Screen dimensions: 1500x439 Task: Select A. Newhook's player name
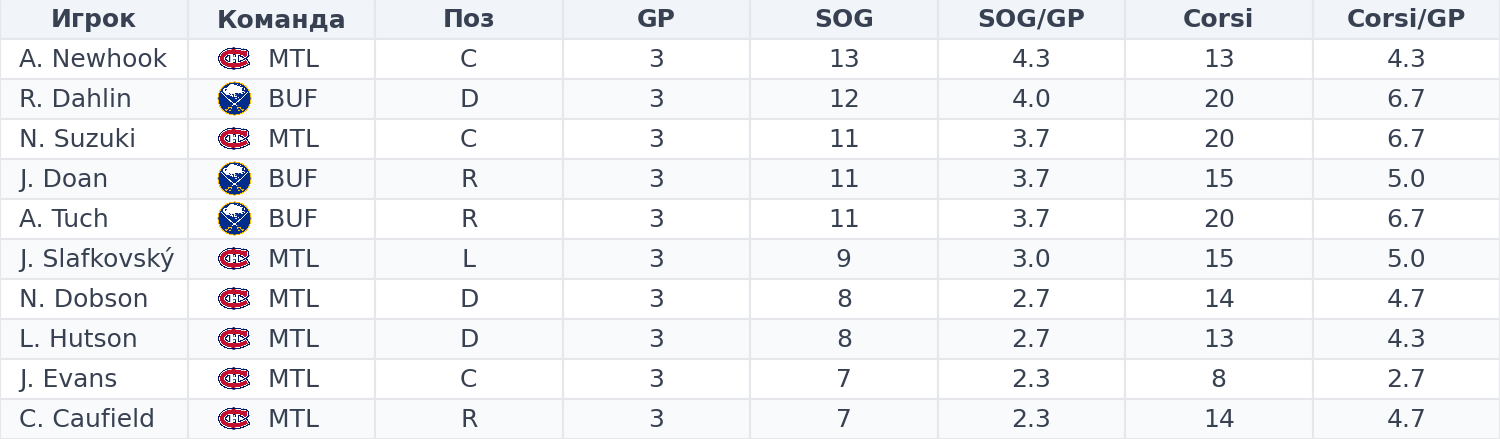click(x=93, y=59)
